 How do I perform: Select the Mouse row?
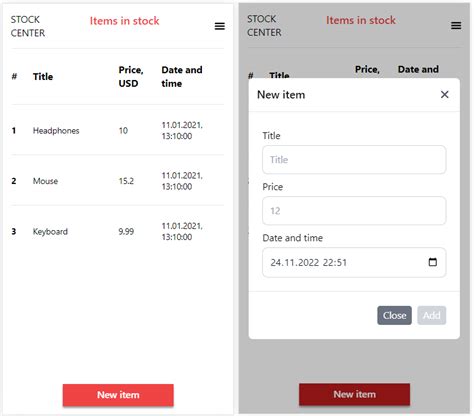[117, 181]
